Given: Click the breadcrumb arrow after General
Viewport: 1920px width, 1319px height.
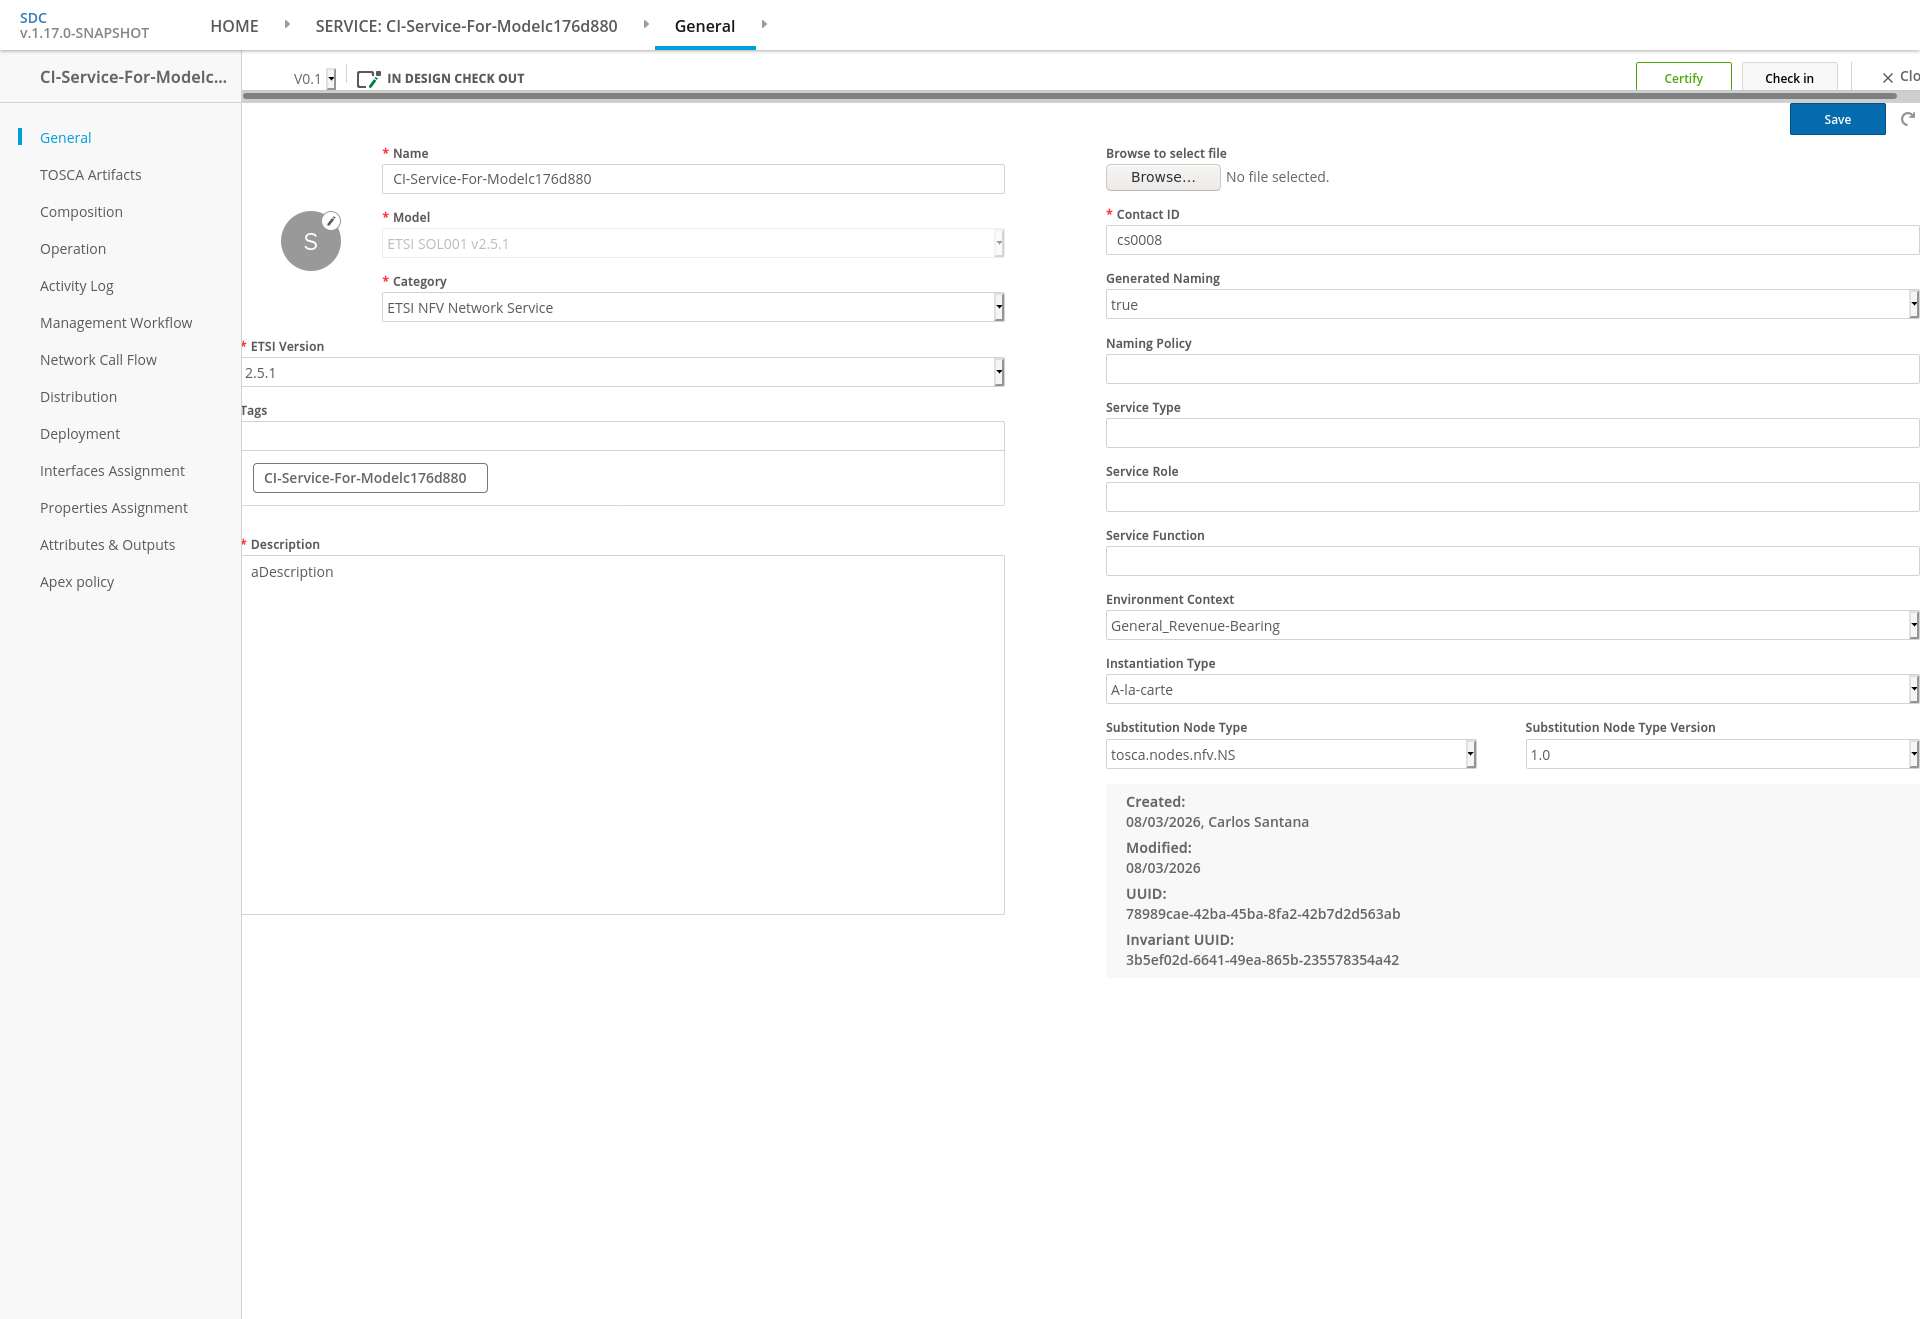Looking at the screenshot, I should coord(764,24).
